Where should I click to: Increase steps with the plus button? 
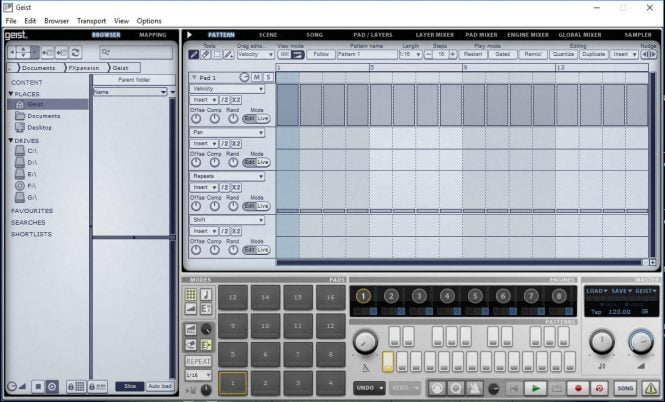pyautogui.click(x=453, y=54)
